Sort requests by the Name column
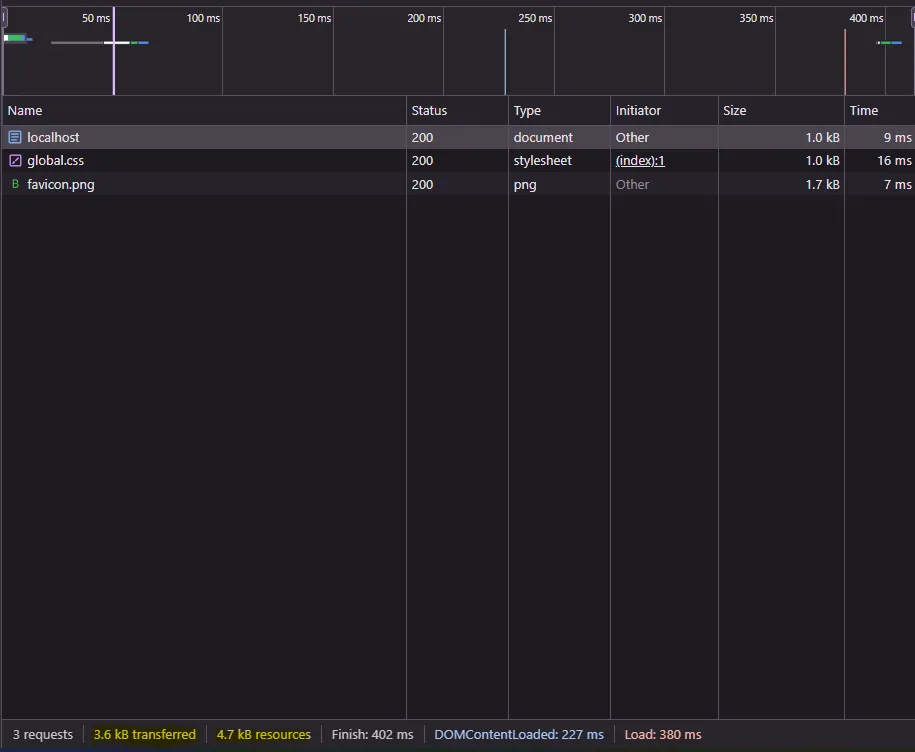915x752 pixels. pos(24,110)
